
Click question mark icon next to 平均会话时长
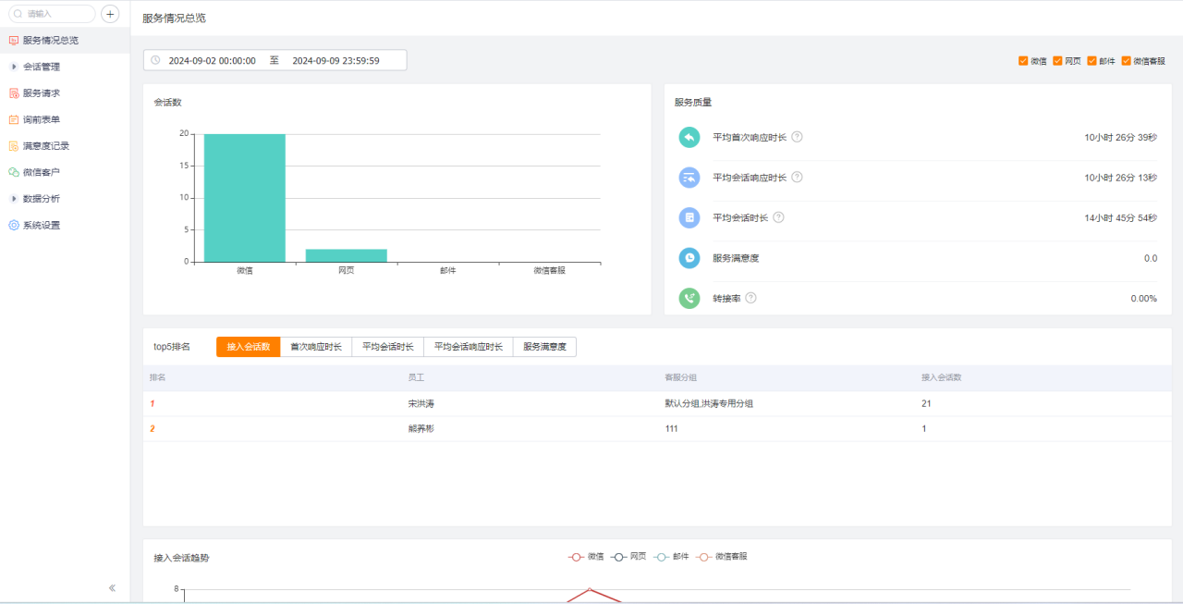[778, 217]
